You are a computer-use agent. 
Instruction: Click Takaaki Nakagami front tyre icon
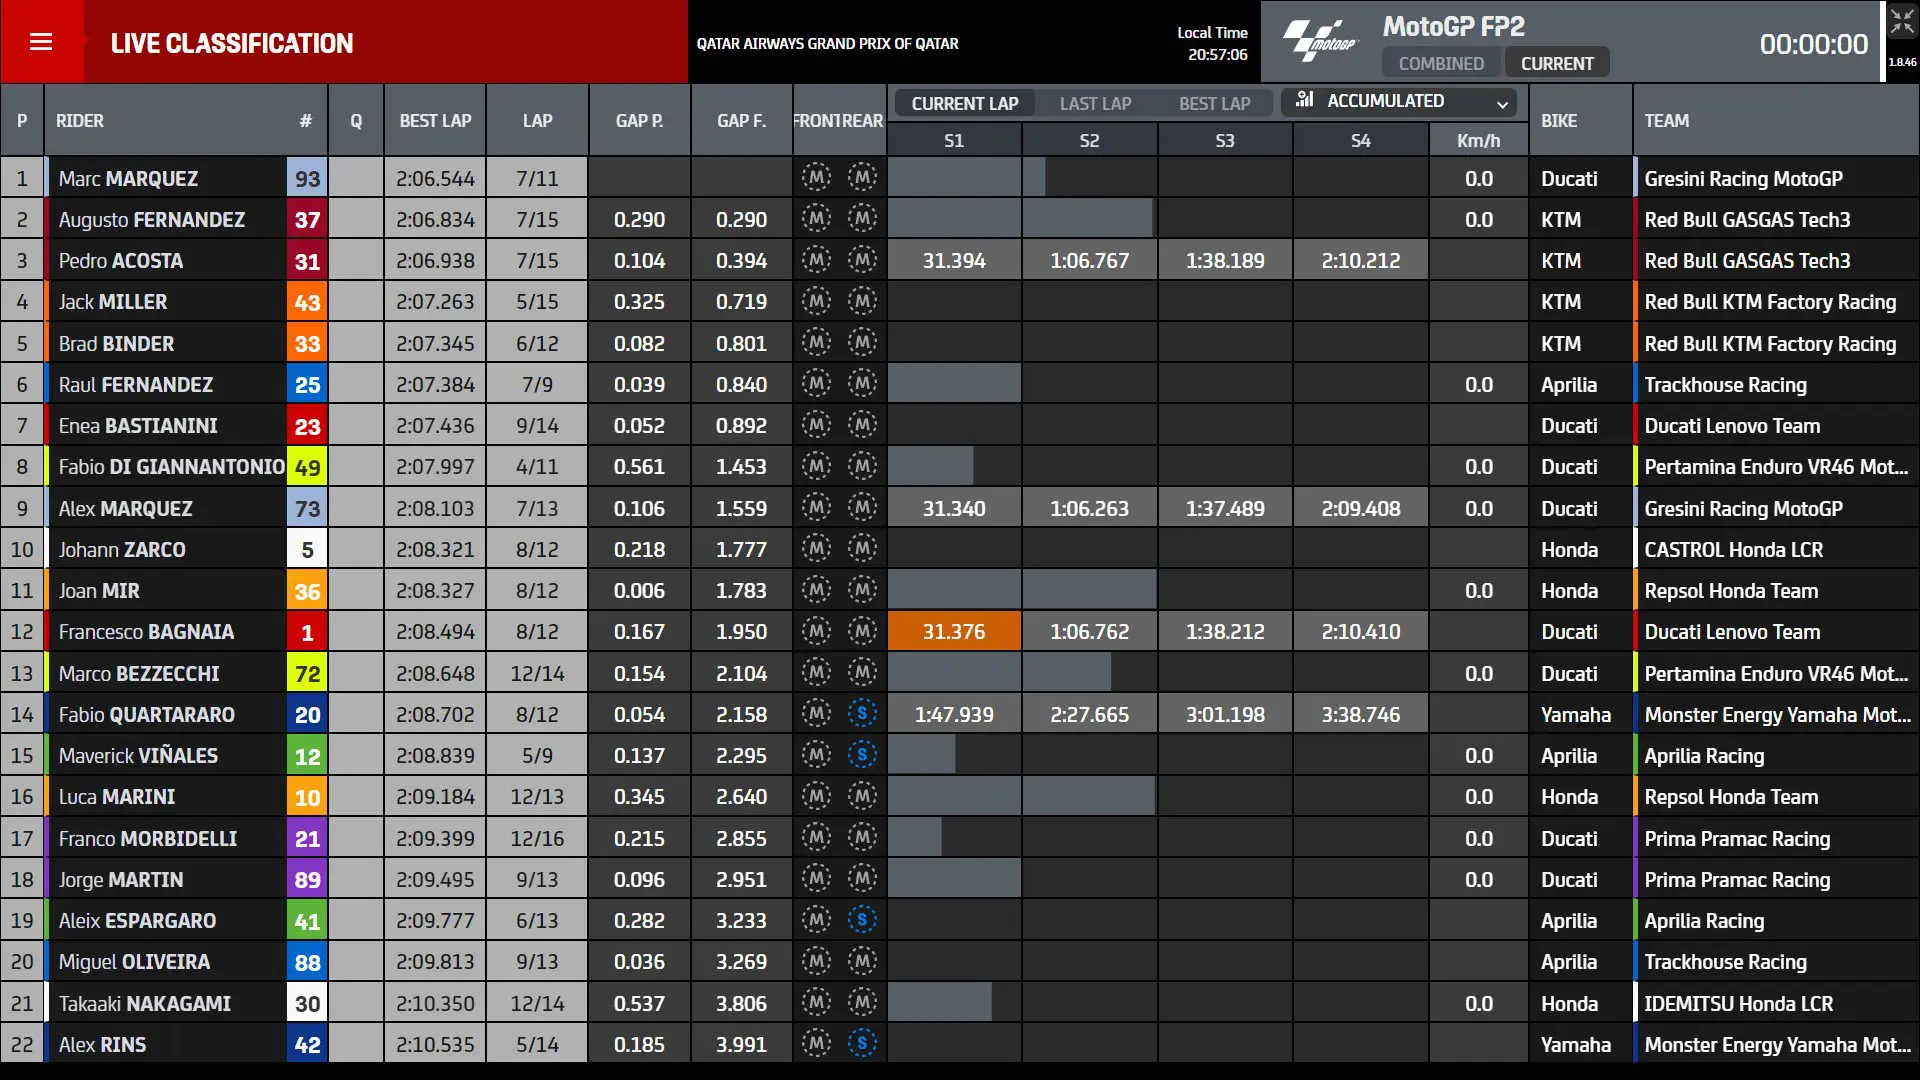tap(816, 1003)
